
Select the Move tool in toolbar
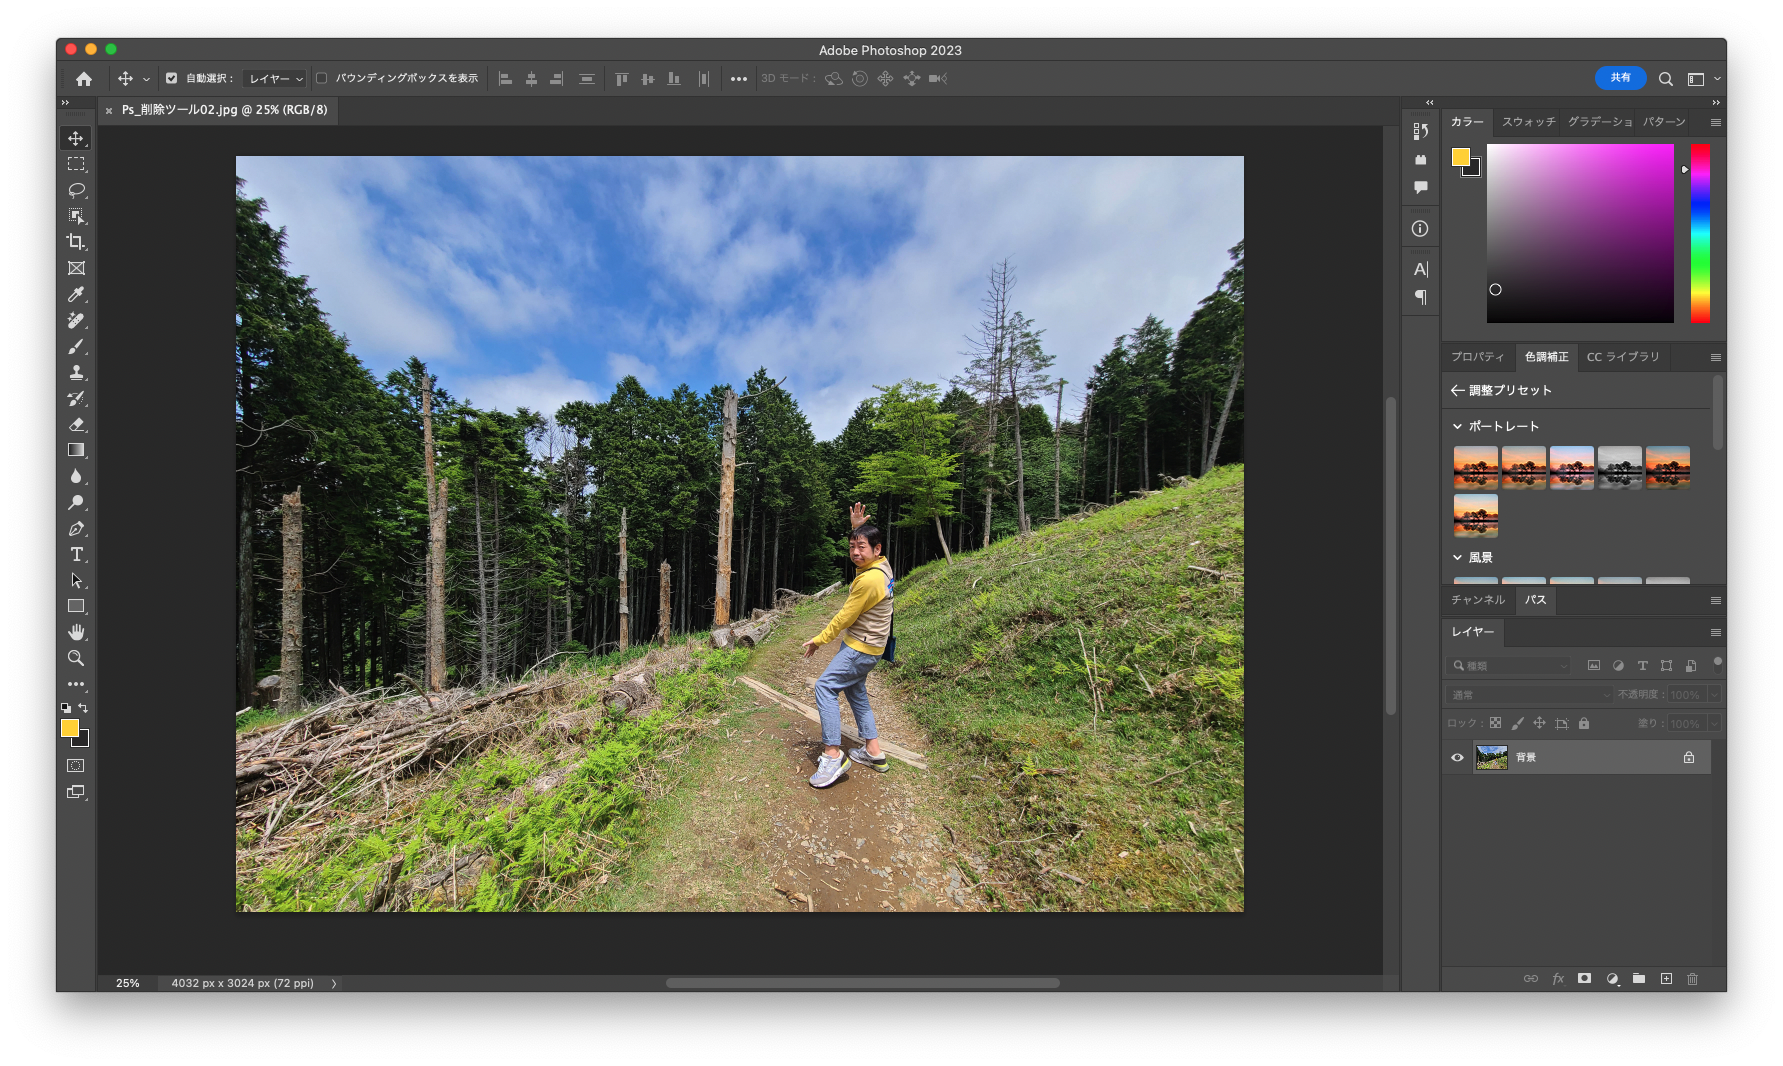click(x=76, y=138)
